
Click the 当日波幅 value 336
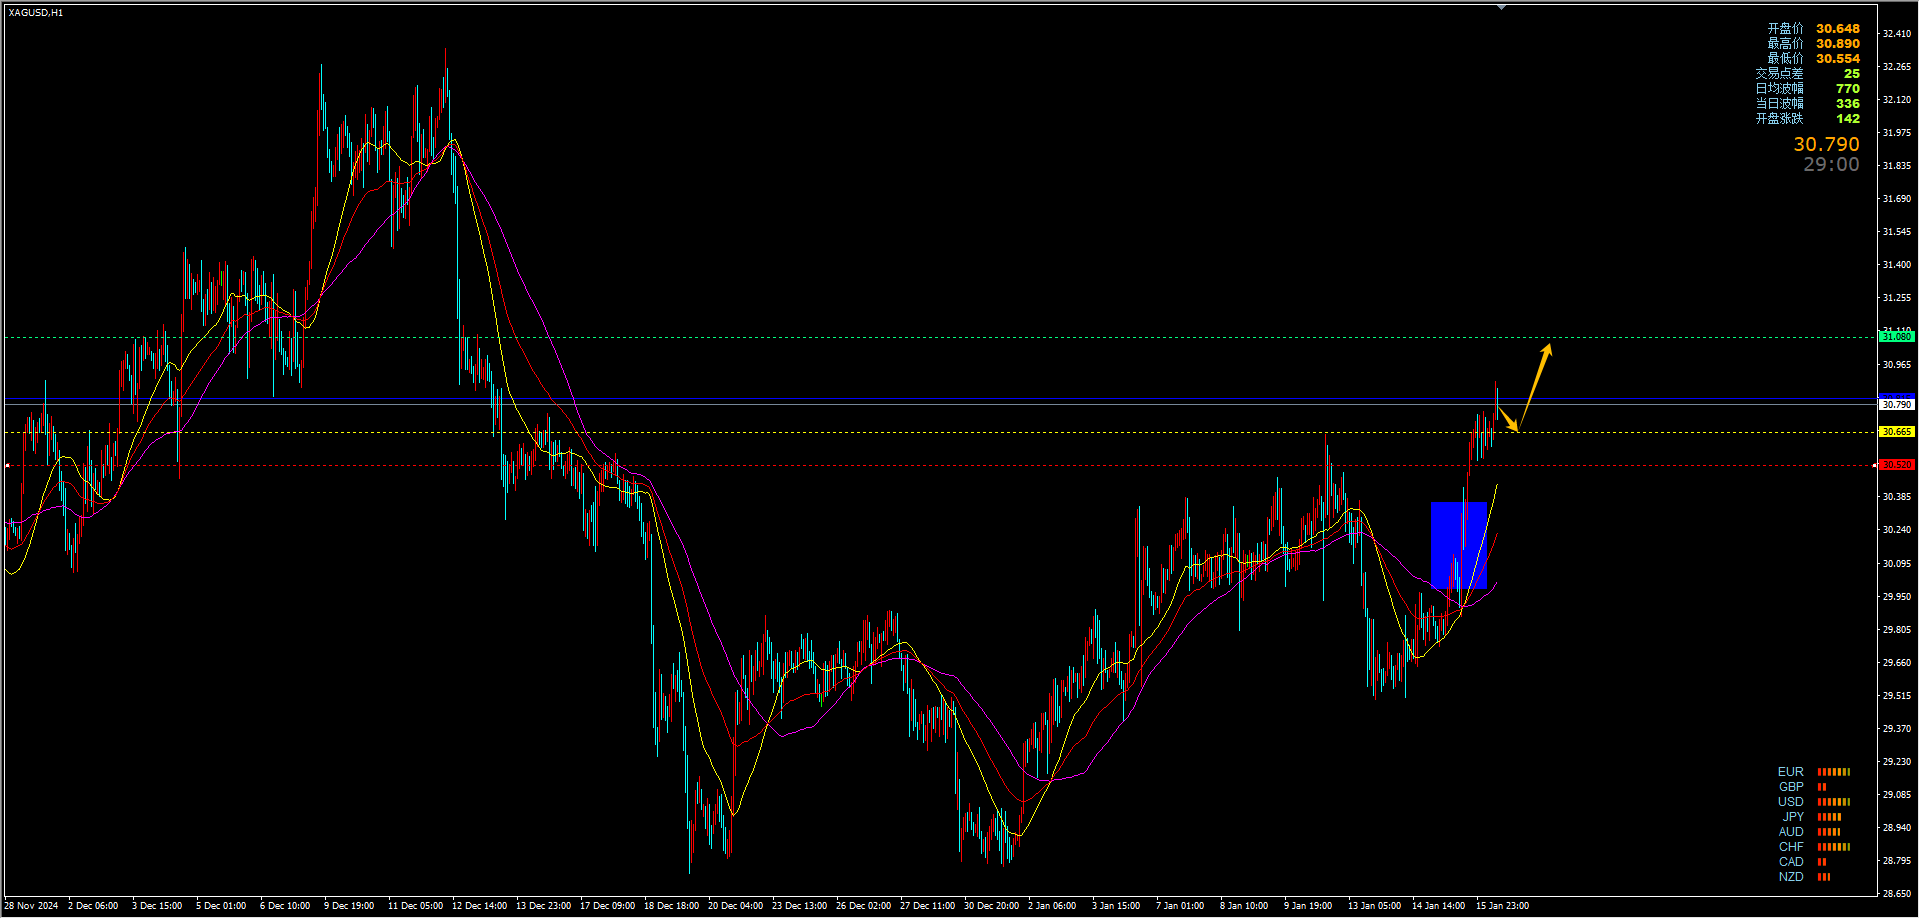pos(1848,104)
